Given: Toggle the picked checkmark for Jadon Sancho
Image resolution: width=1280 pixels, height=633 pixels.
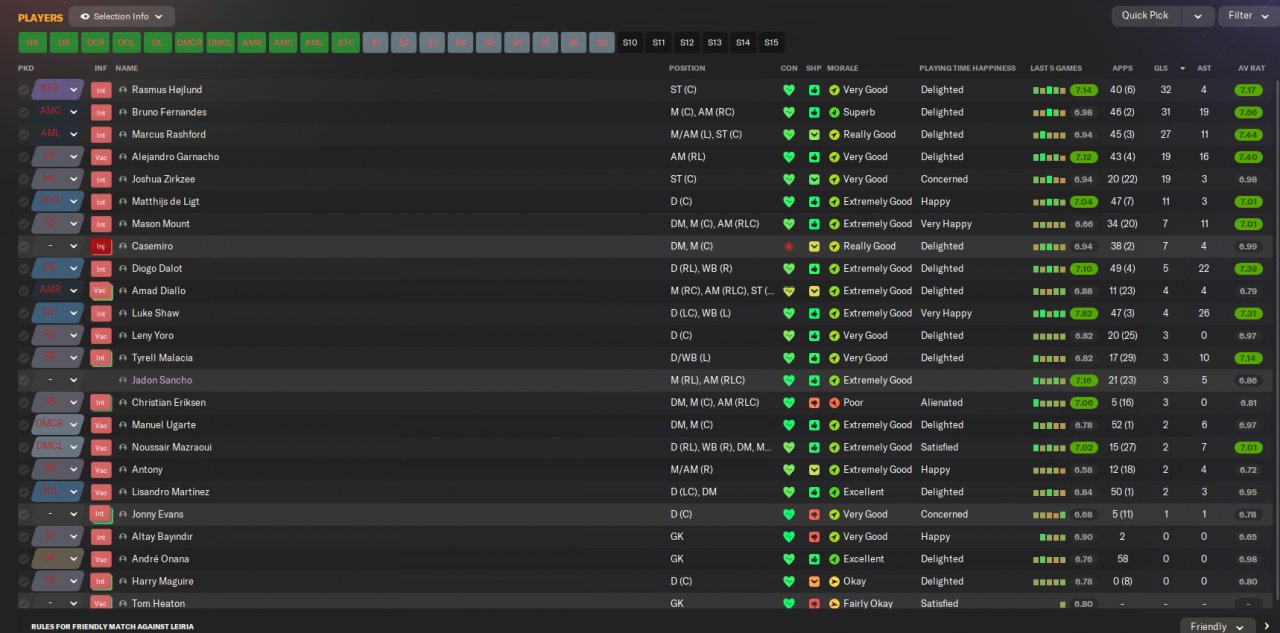Looking at the screenshot, I should click(x=24, y=380).
